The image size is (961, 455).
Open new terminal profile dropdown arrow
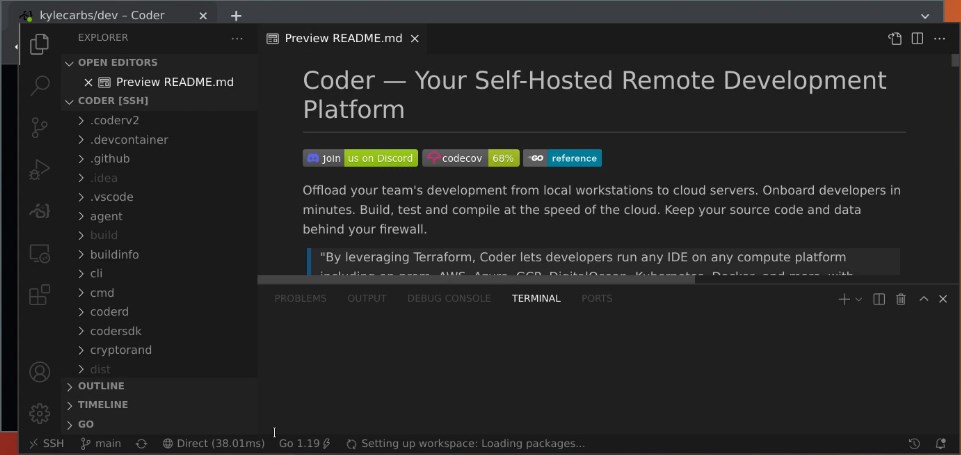click(859, 299)
